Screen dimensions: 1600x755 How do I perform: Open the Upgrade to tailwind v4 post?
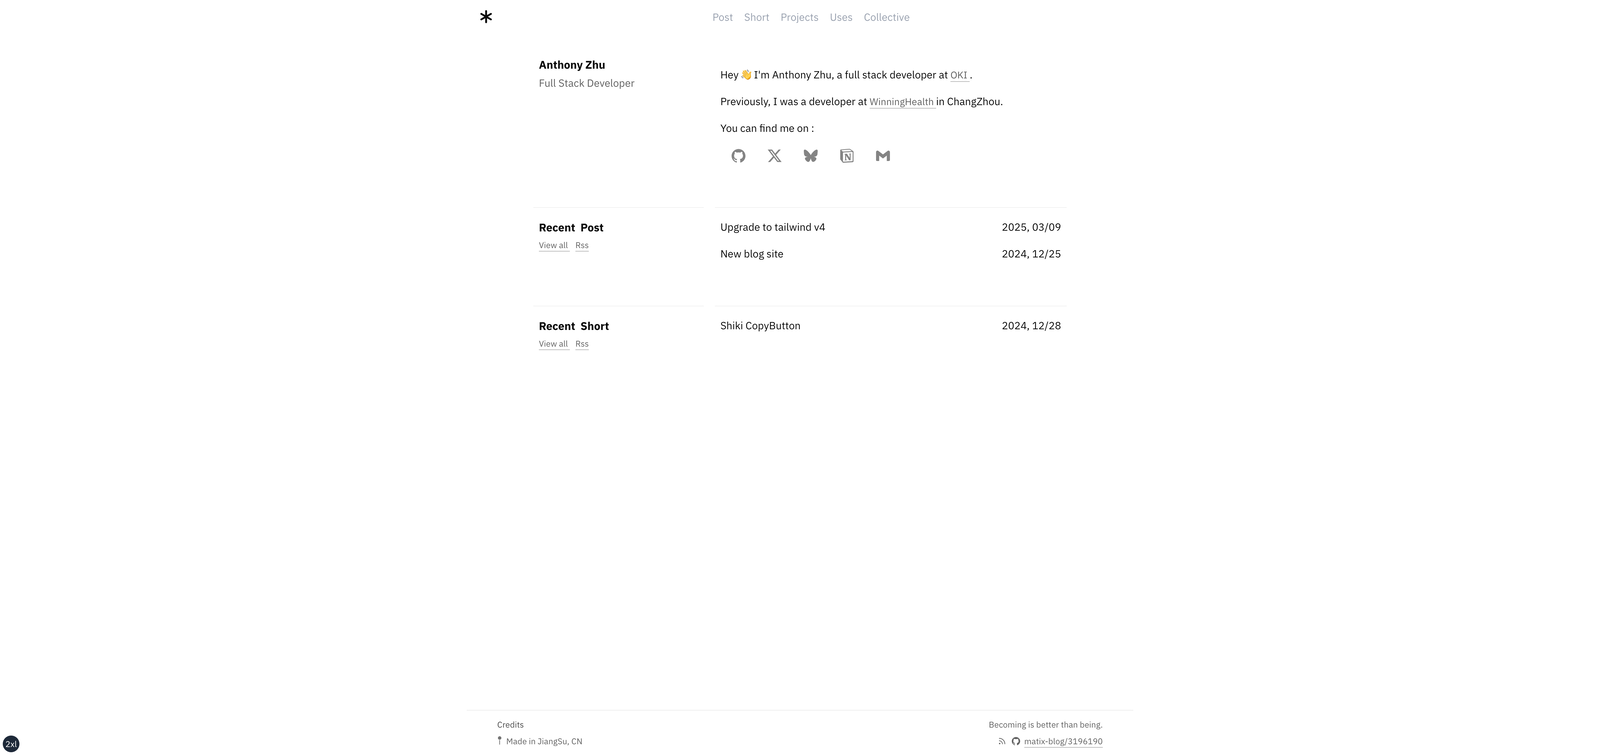coord(772,228)
